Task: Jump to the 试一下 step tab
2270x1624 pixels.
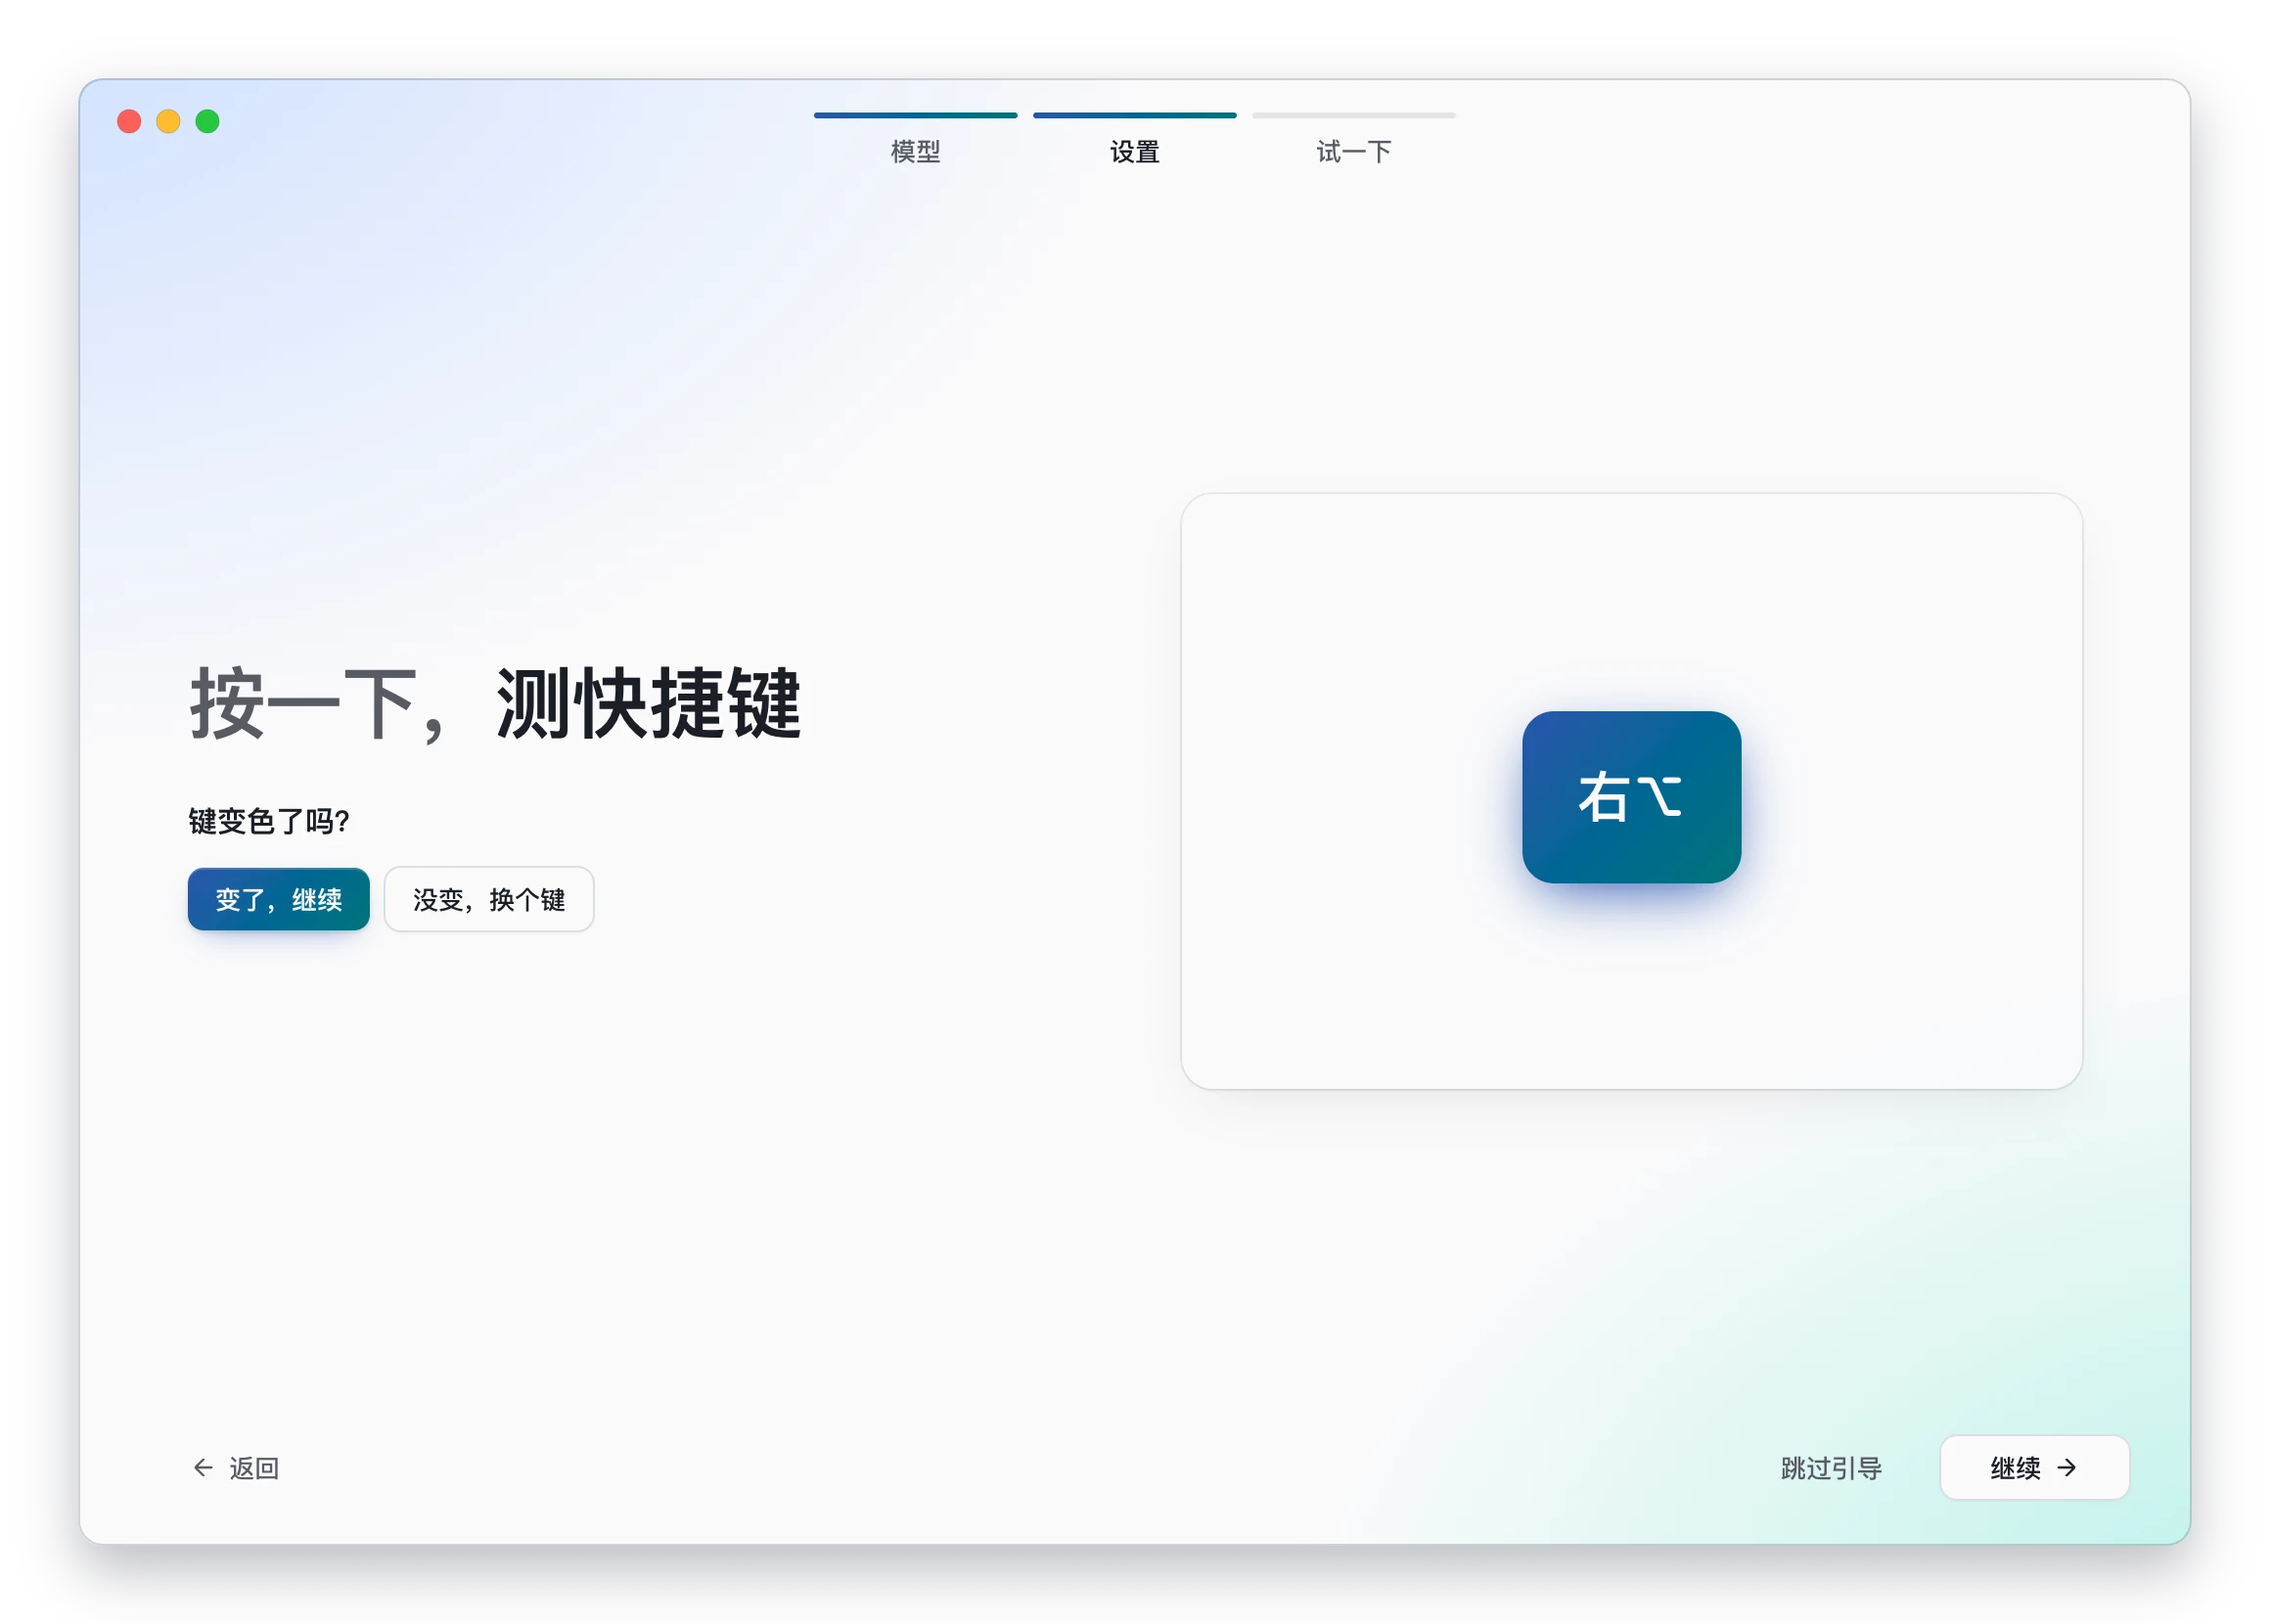Action: (x=1353, y=151)
